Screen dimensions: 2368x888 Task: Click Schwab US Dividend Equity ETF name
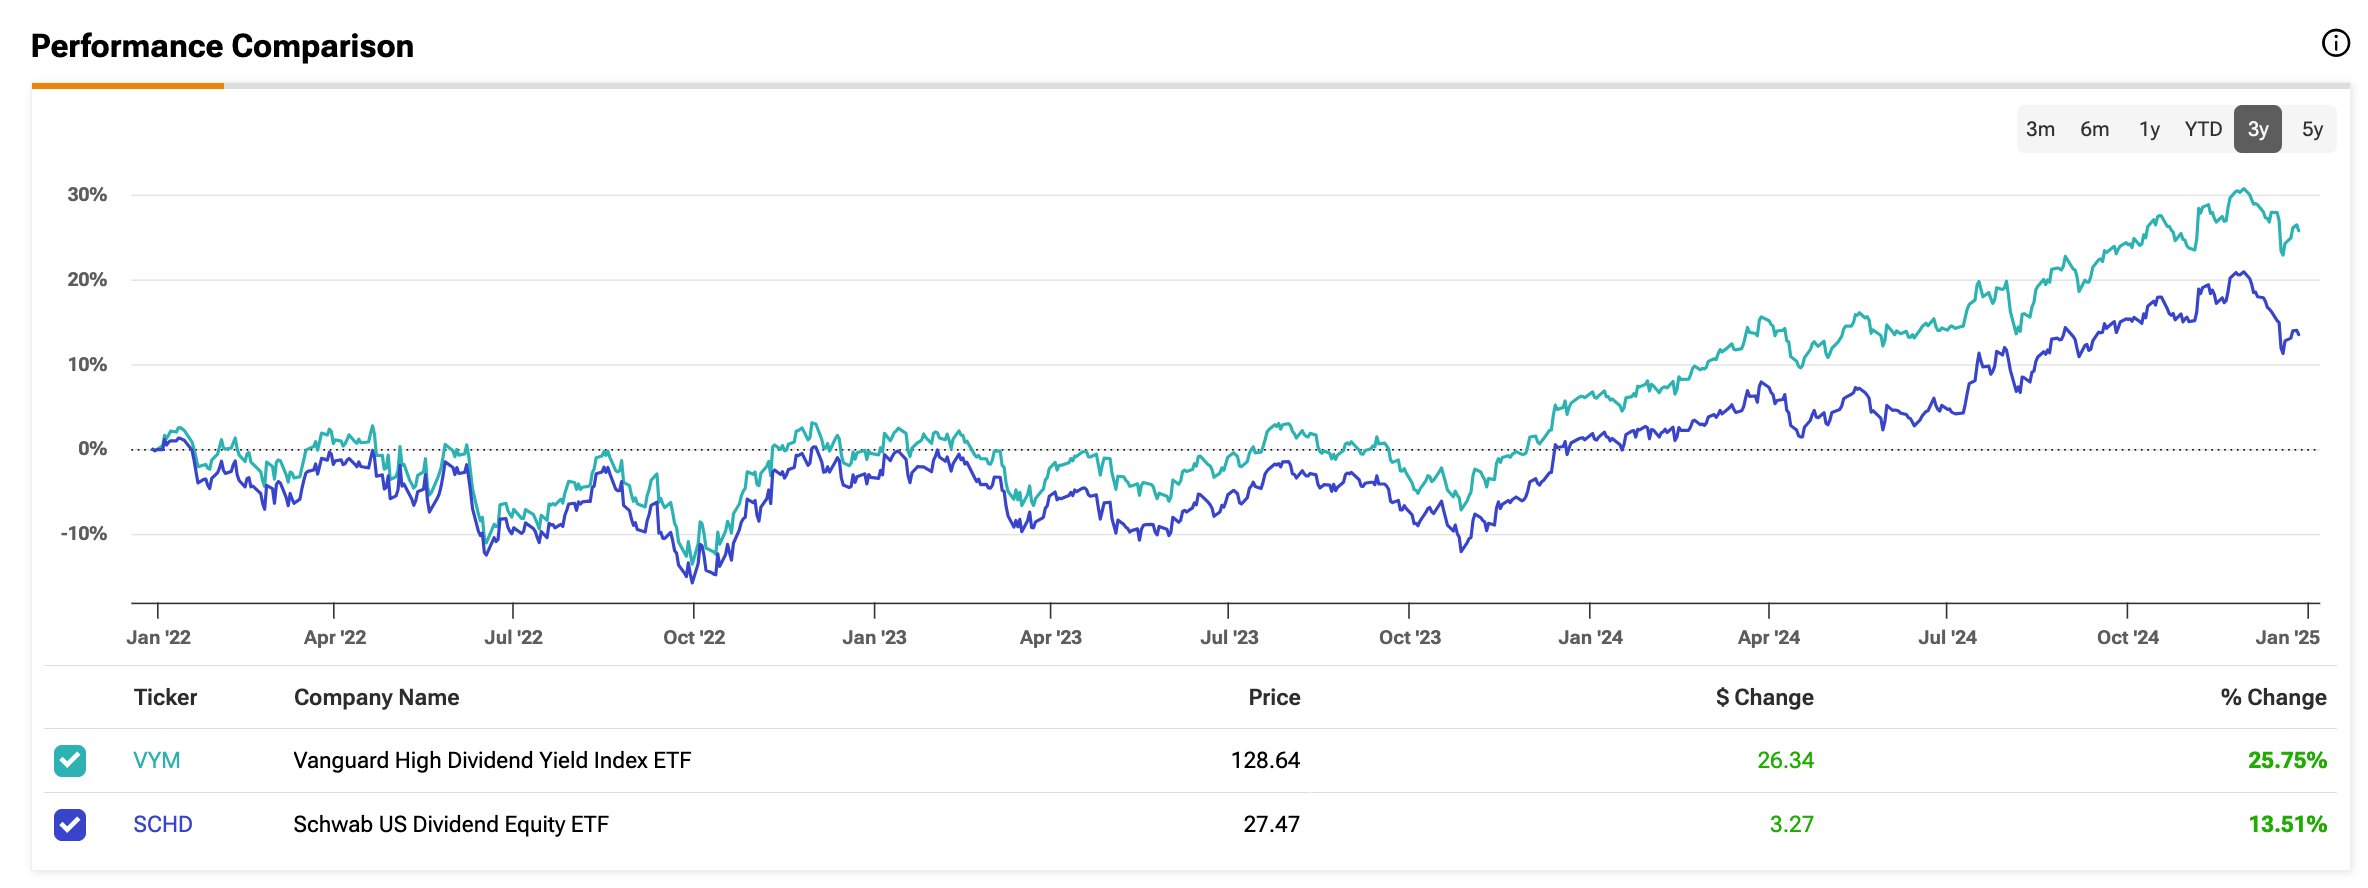[451, 824]
